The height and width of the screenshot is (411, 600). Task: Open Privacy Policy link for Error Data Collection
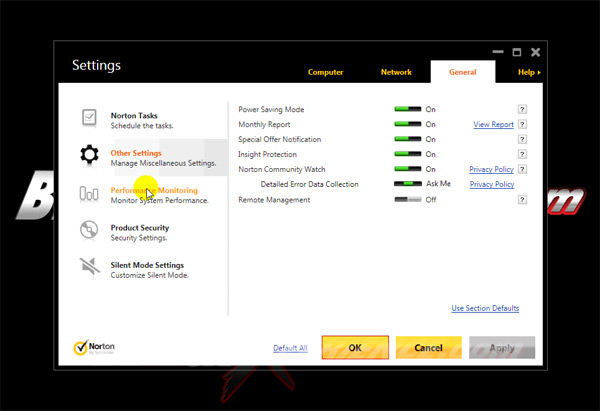[x=492, y=184]
